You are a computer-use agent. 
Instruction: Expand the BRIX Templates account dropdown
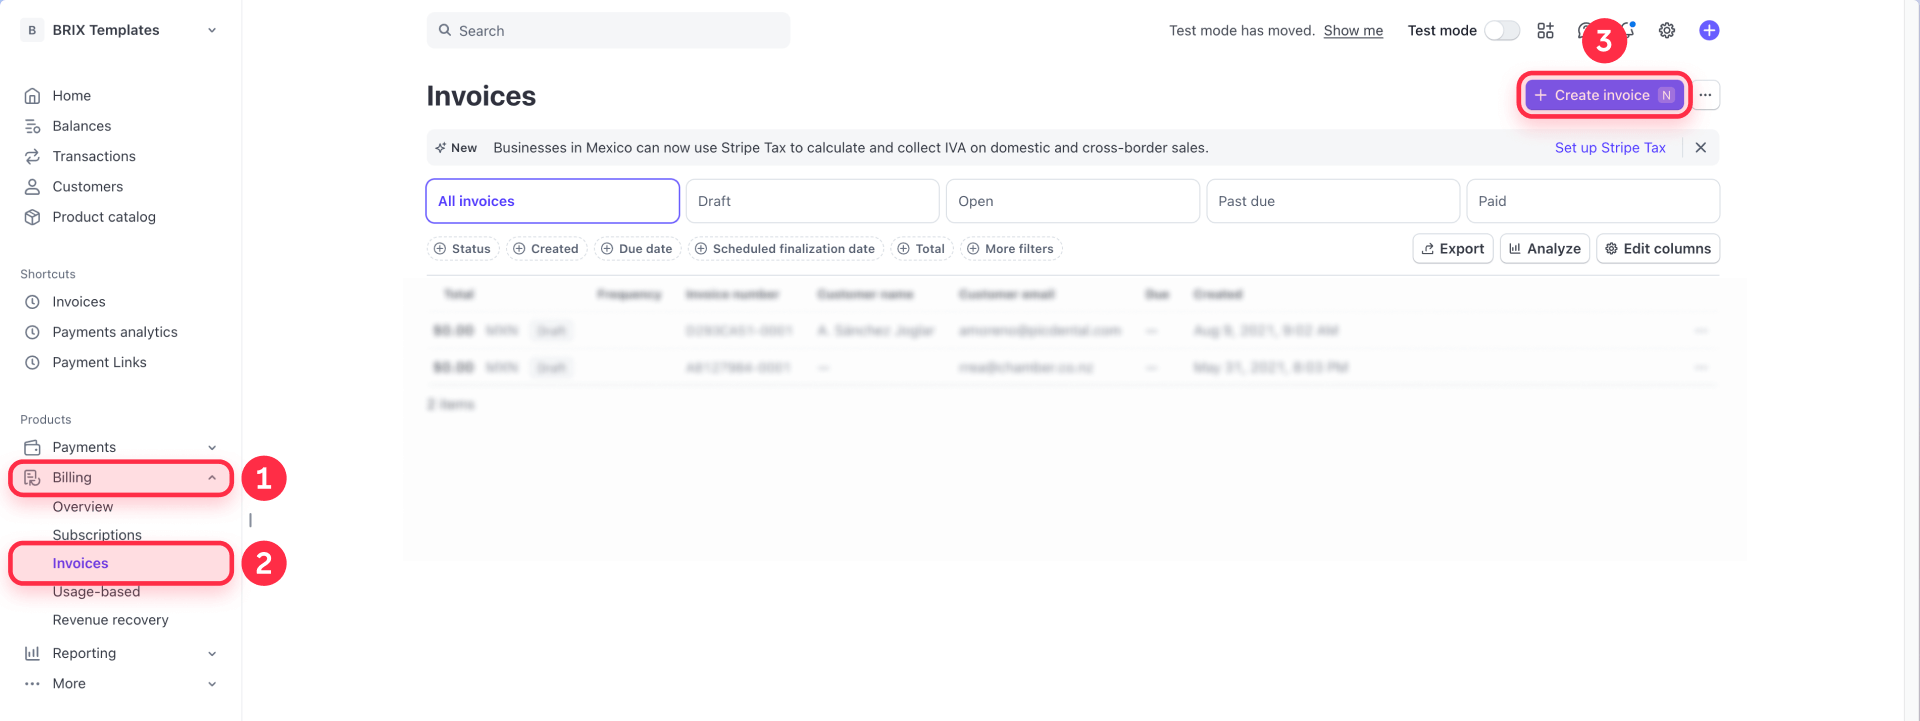click(212, 30)
